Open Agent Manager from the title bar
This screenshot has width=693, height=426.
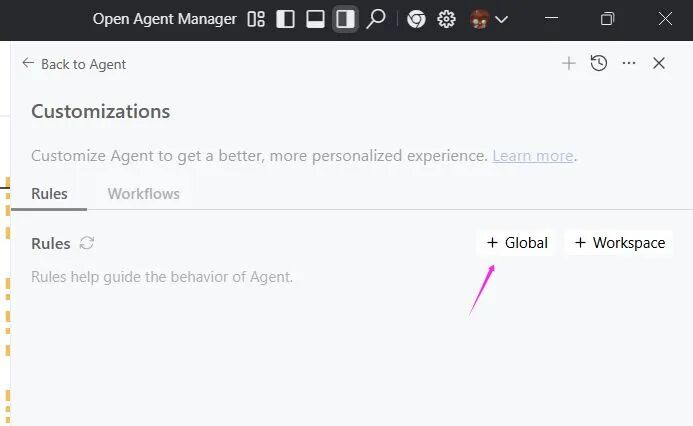164,19
